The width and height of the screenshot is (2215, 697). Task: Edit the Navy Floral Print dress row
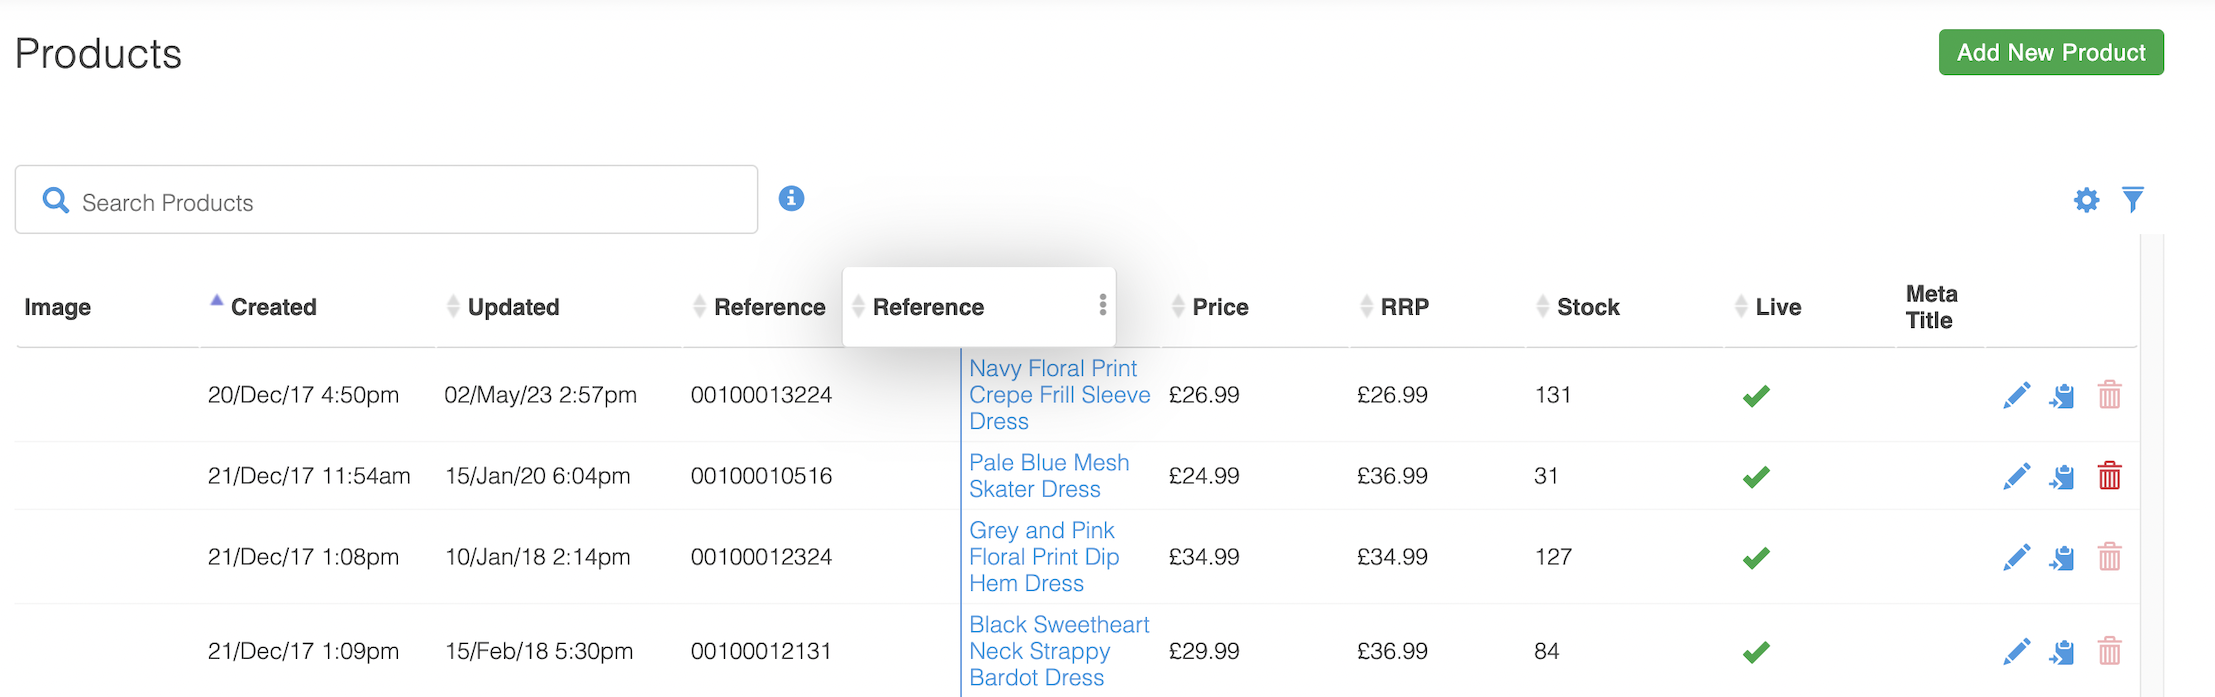2016,396
